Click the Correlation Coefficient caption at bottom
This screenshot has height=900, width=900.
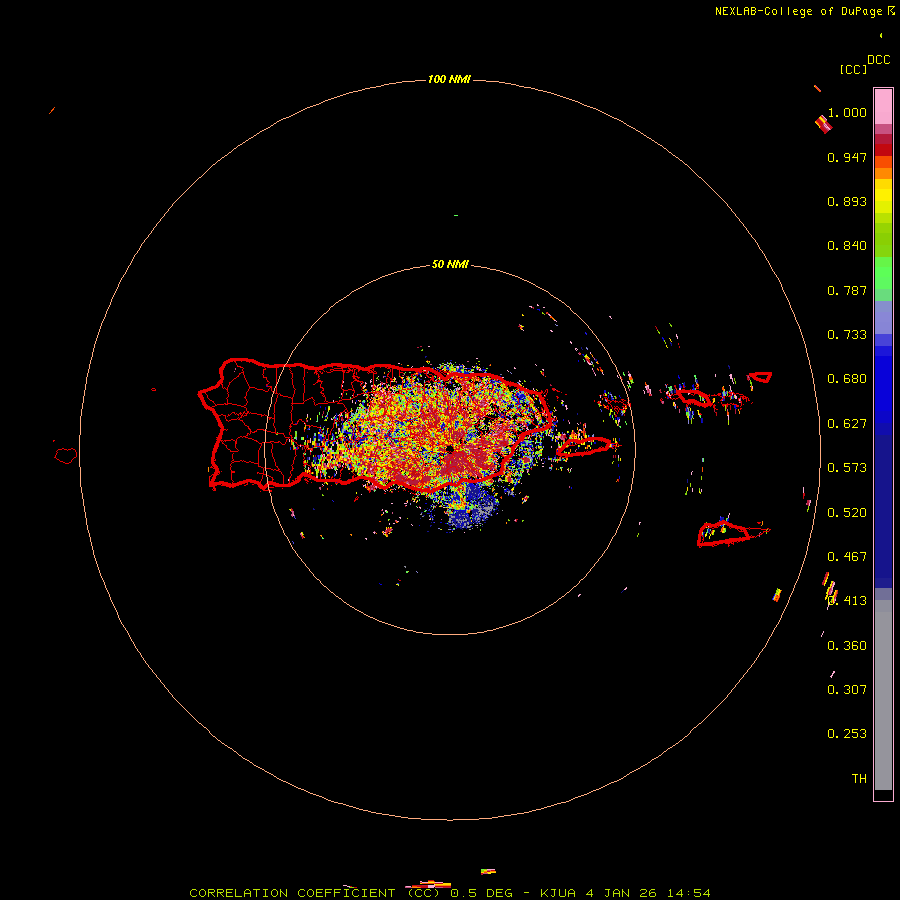(x=450, y=893)
